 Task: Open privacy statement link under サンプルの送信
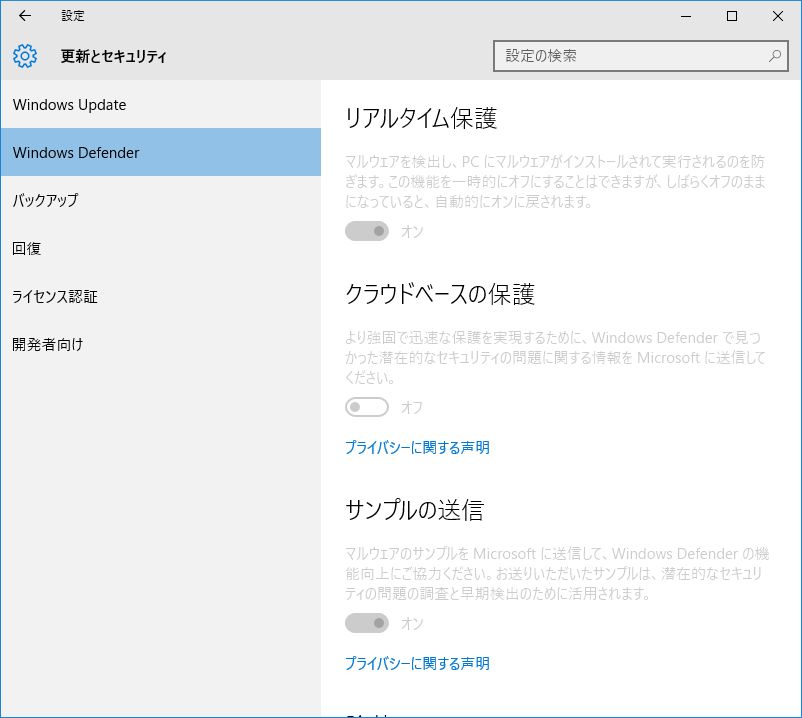(417, 663)
